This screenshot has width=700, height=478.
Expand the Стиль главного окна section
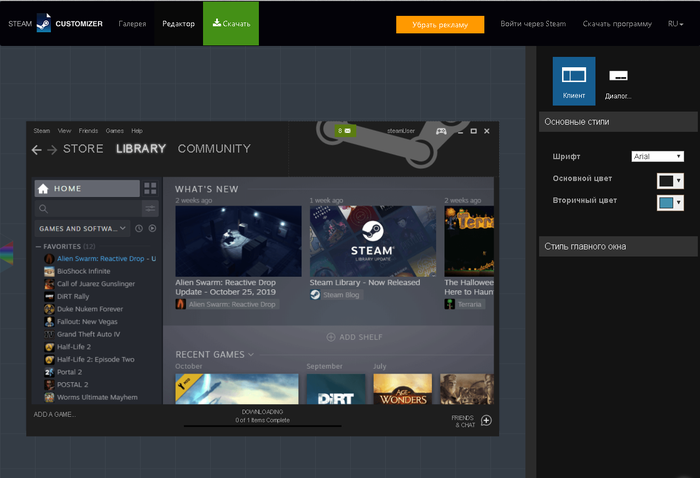coord(618,246)
